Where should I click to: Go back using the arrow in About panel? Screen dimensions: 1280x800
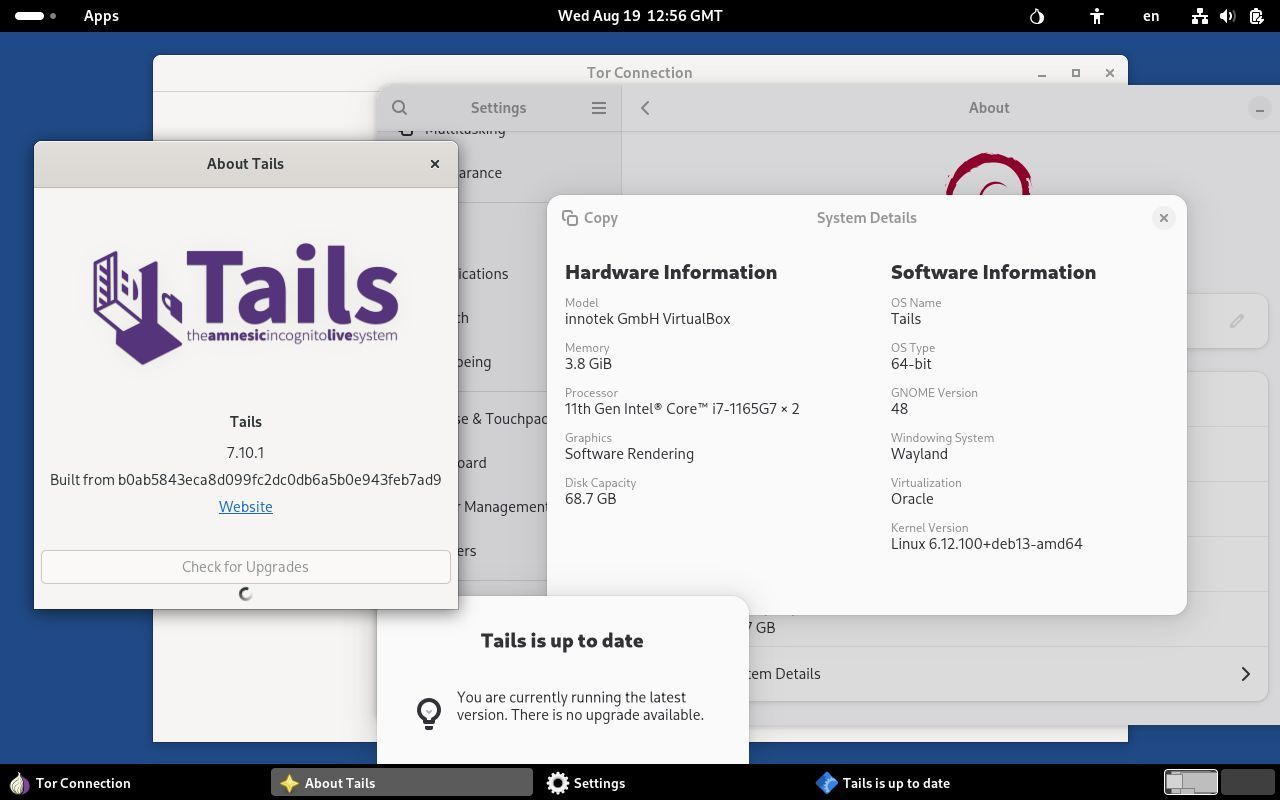645,108
